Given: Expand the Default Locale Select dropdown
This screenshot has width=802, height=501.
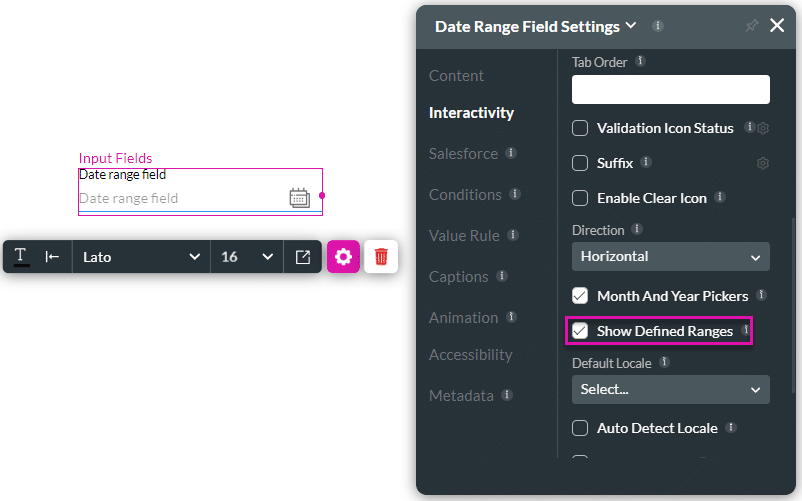Looking at the screenshot, I should 670,389.
